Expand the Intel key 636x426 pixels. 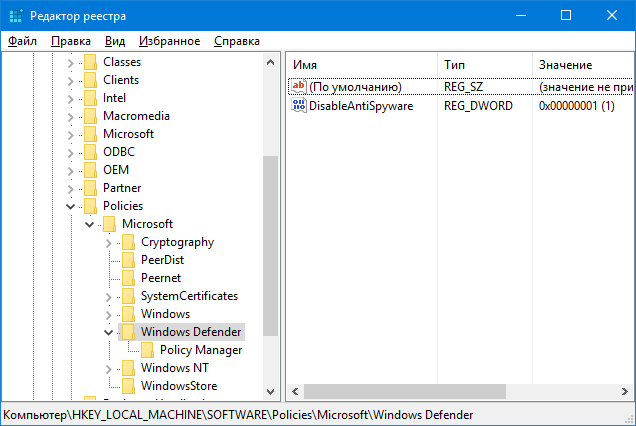(x=71, y=99)
